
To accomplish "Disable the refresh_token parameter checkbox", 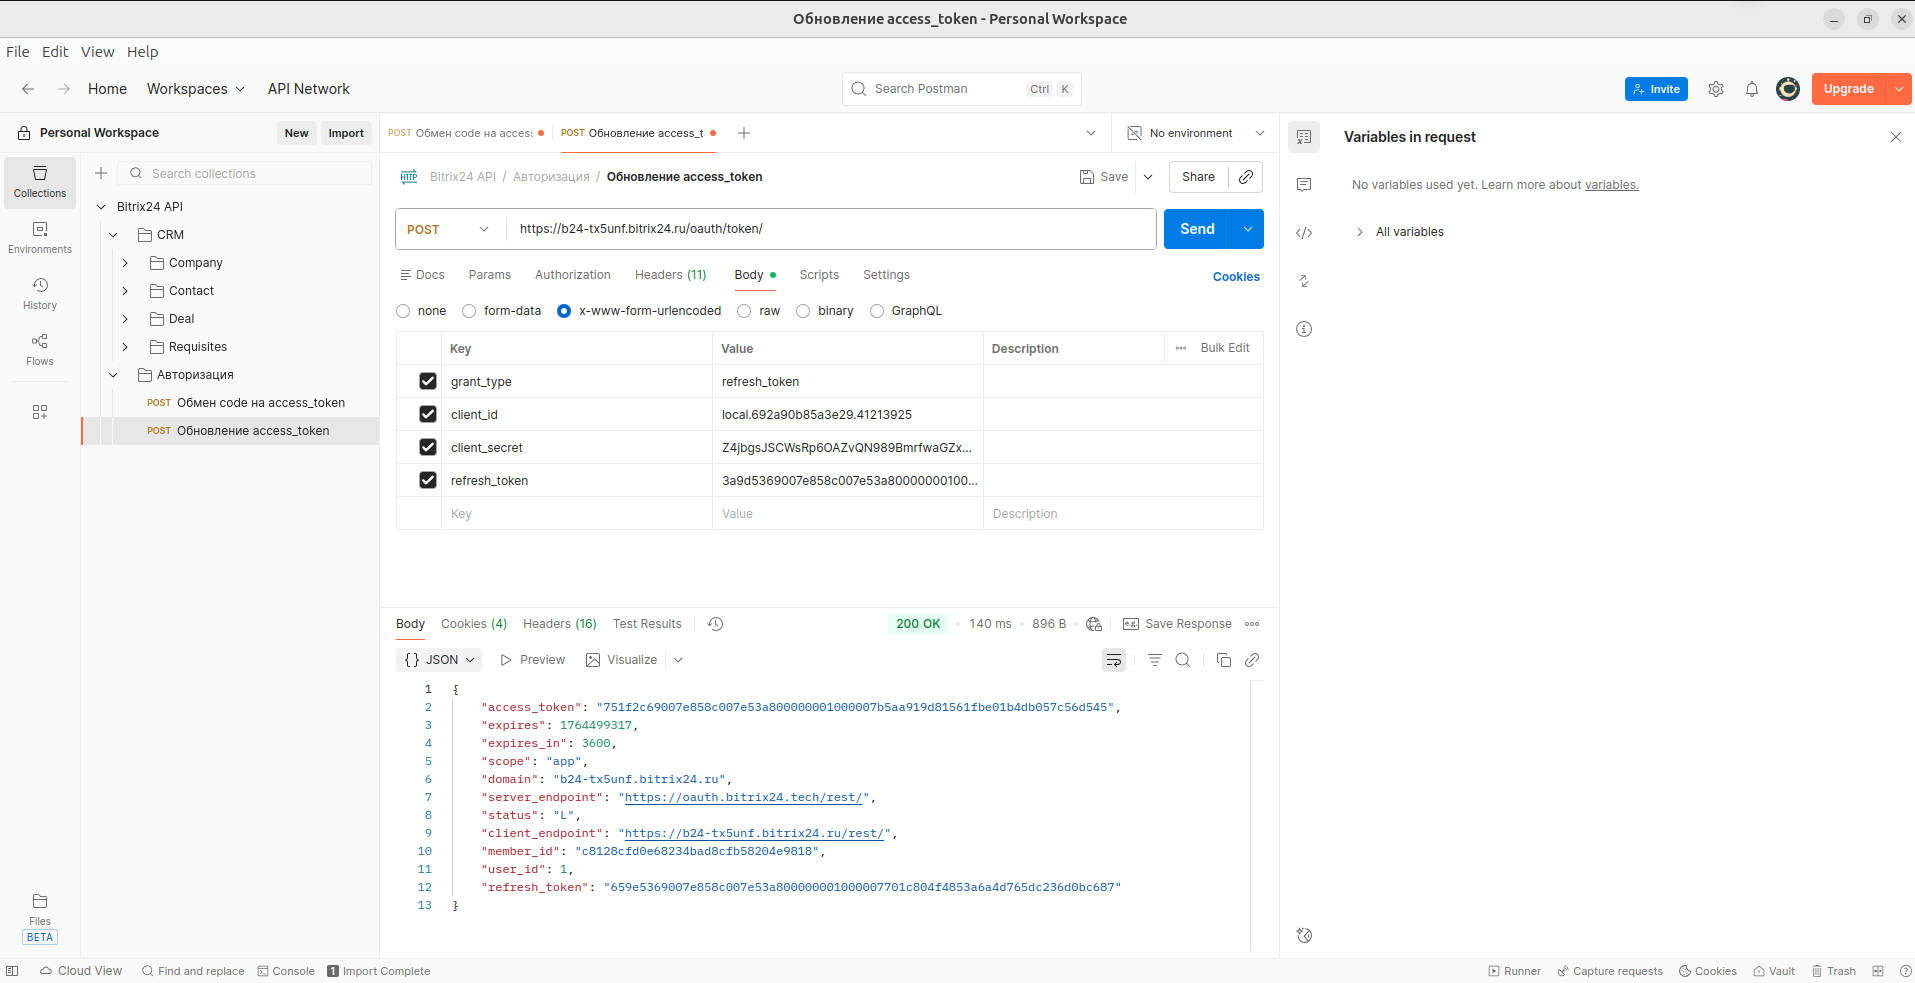I will [x=428, y=480].
